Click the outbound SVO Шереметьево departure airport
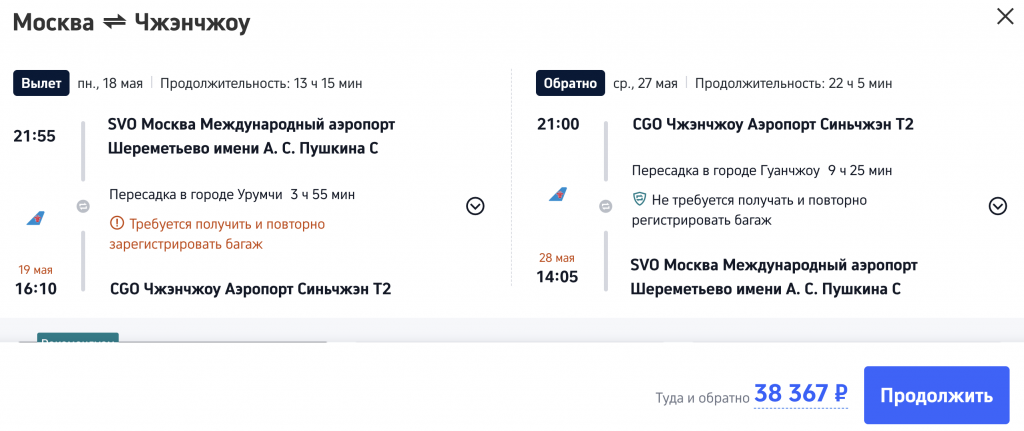The image size is (1024, 431). click(x=251, y=137)
